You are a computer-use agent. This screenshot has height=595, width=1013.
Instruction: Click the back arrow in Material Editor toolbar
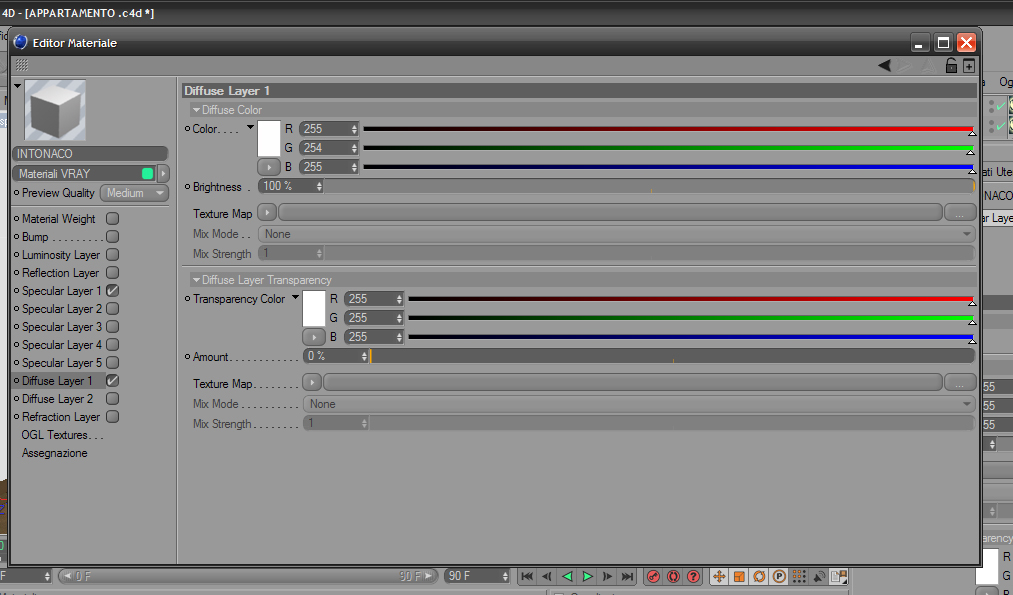click(884, 65)
